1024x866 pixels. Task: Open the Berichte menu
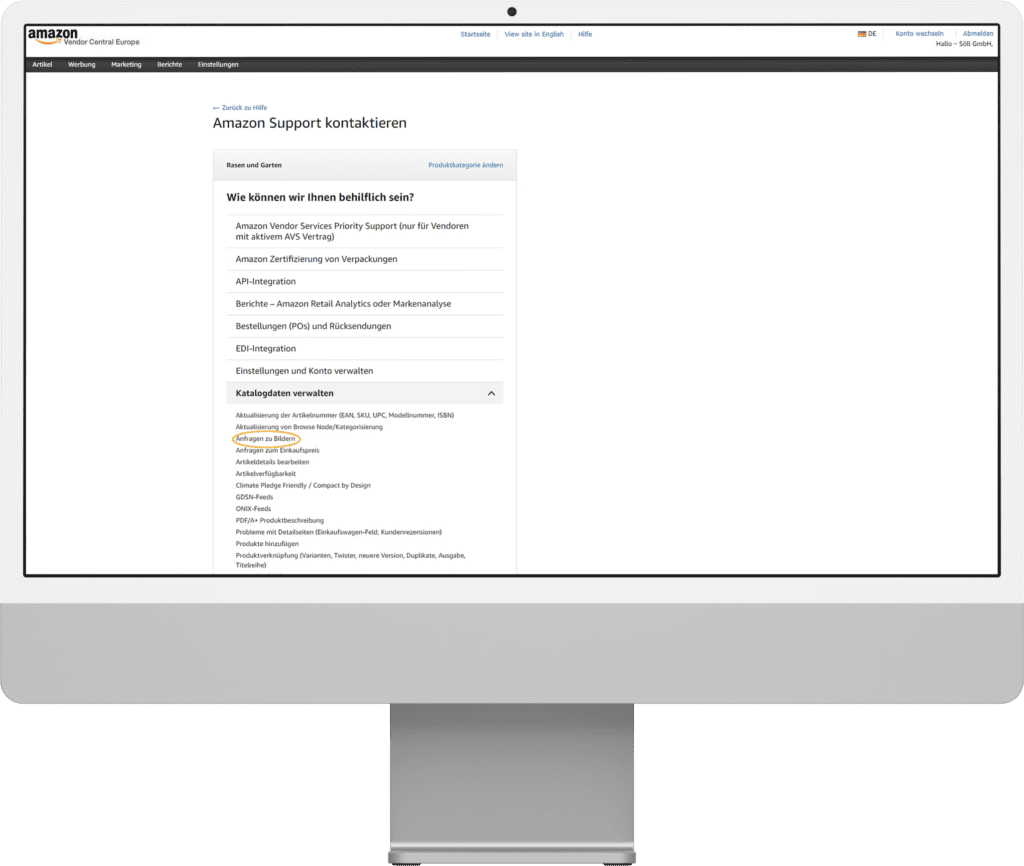click(x=170, y=65)
